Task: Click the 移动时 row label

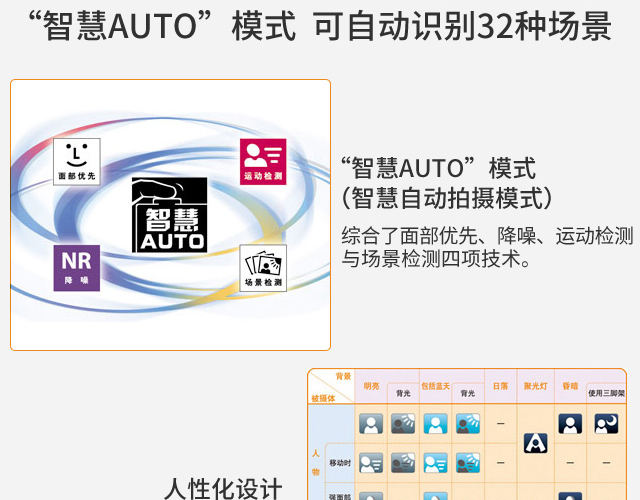Action: 340,462
